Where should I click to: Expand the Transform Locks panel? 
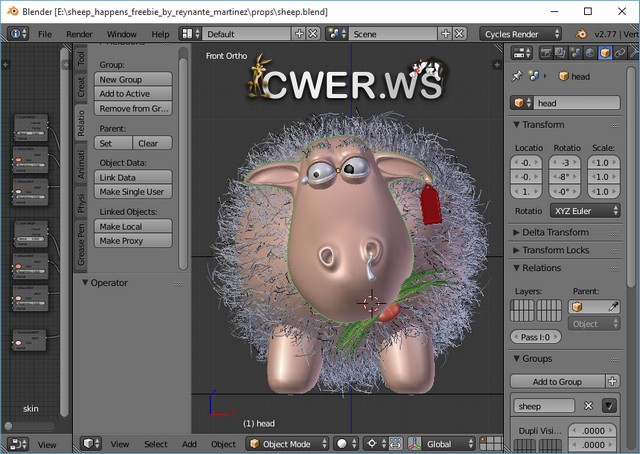click(x=556, y=250)
